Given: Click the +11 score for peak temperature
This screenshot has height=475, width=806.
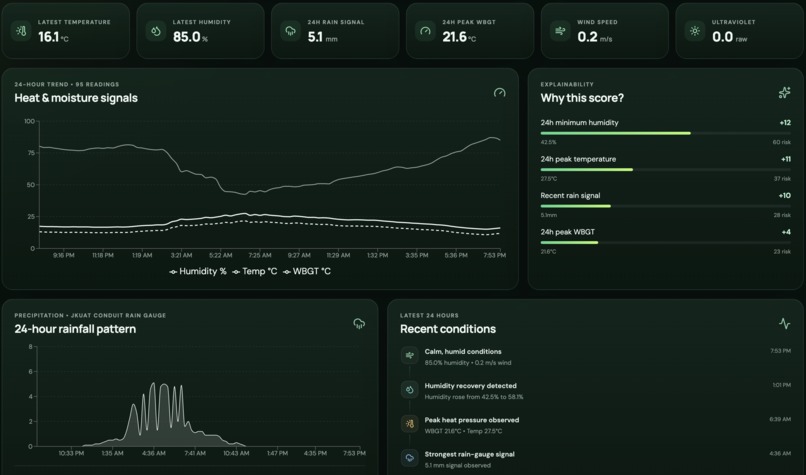Looking at the screenshot, I should pos(785,159).
